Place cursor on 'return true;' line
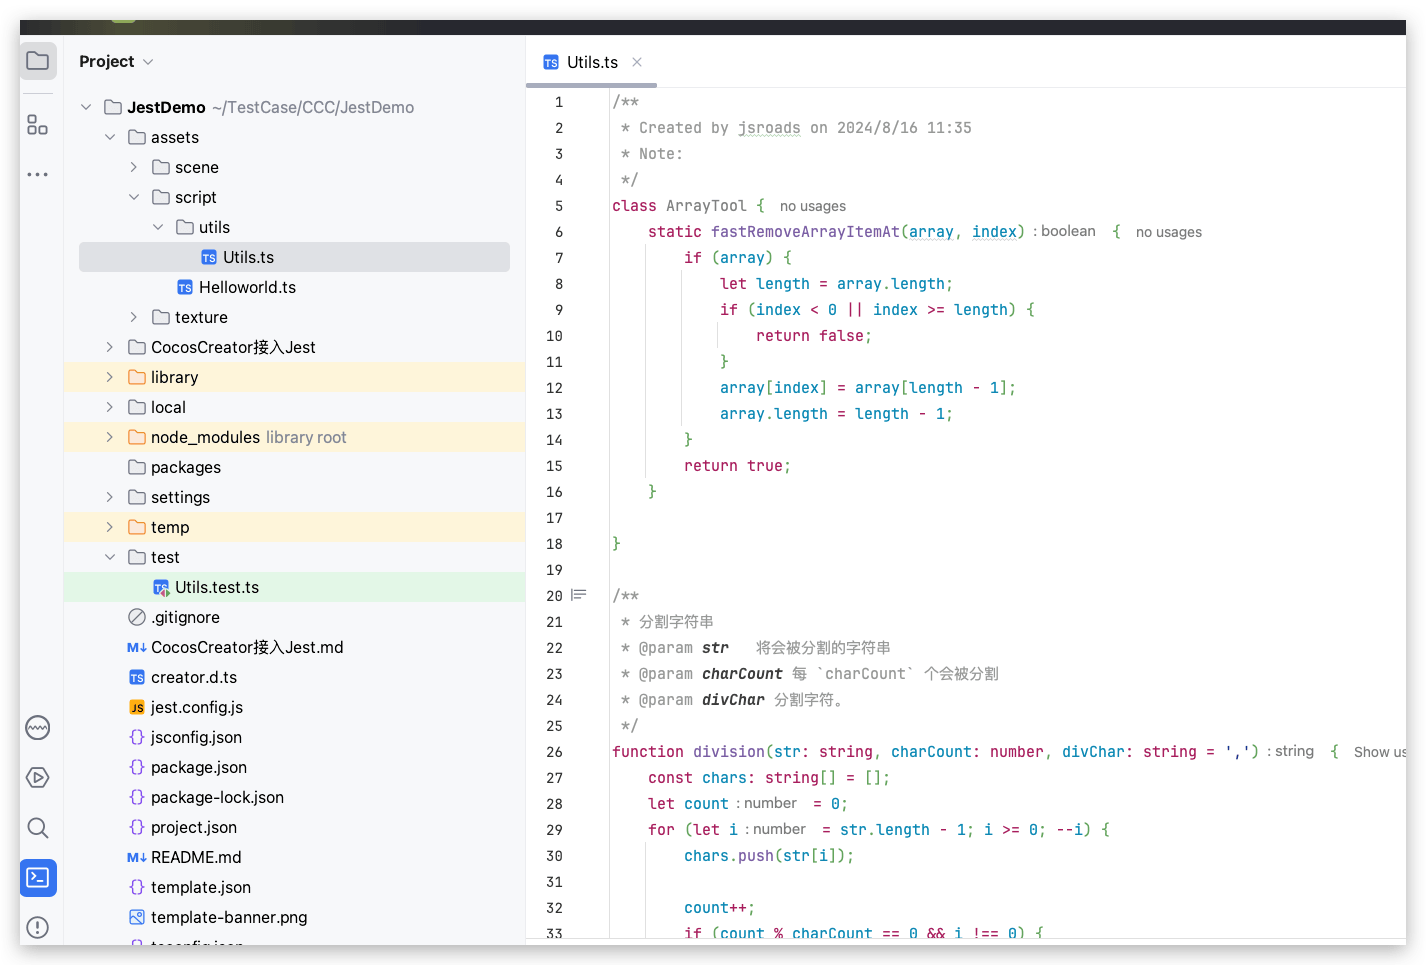Image resolution: width=1426 pixels, height=965 pixels. 737,466
